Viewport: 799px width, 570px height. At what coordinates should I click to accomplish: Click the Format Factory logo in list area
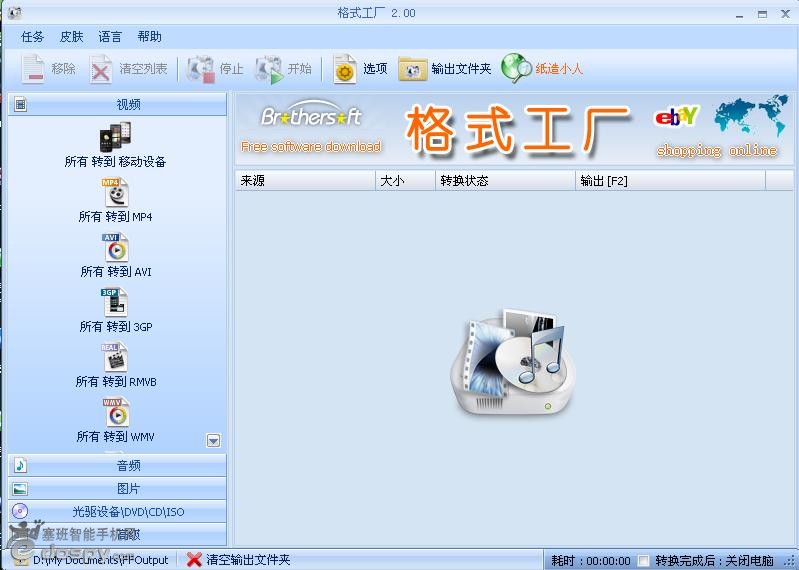513,362
